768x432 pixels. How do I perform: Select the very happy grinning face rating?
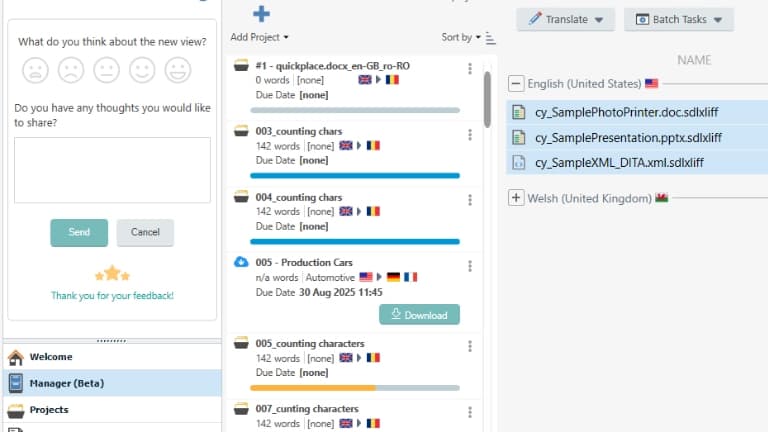(x=178, y=70)
